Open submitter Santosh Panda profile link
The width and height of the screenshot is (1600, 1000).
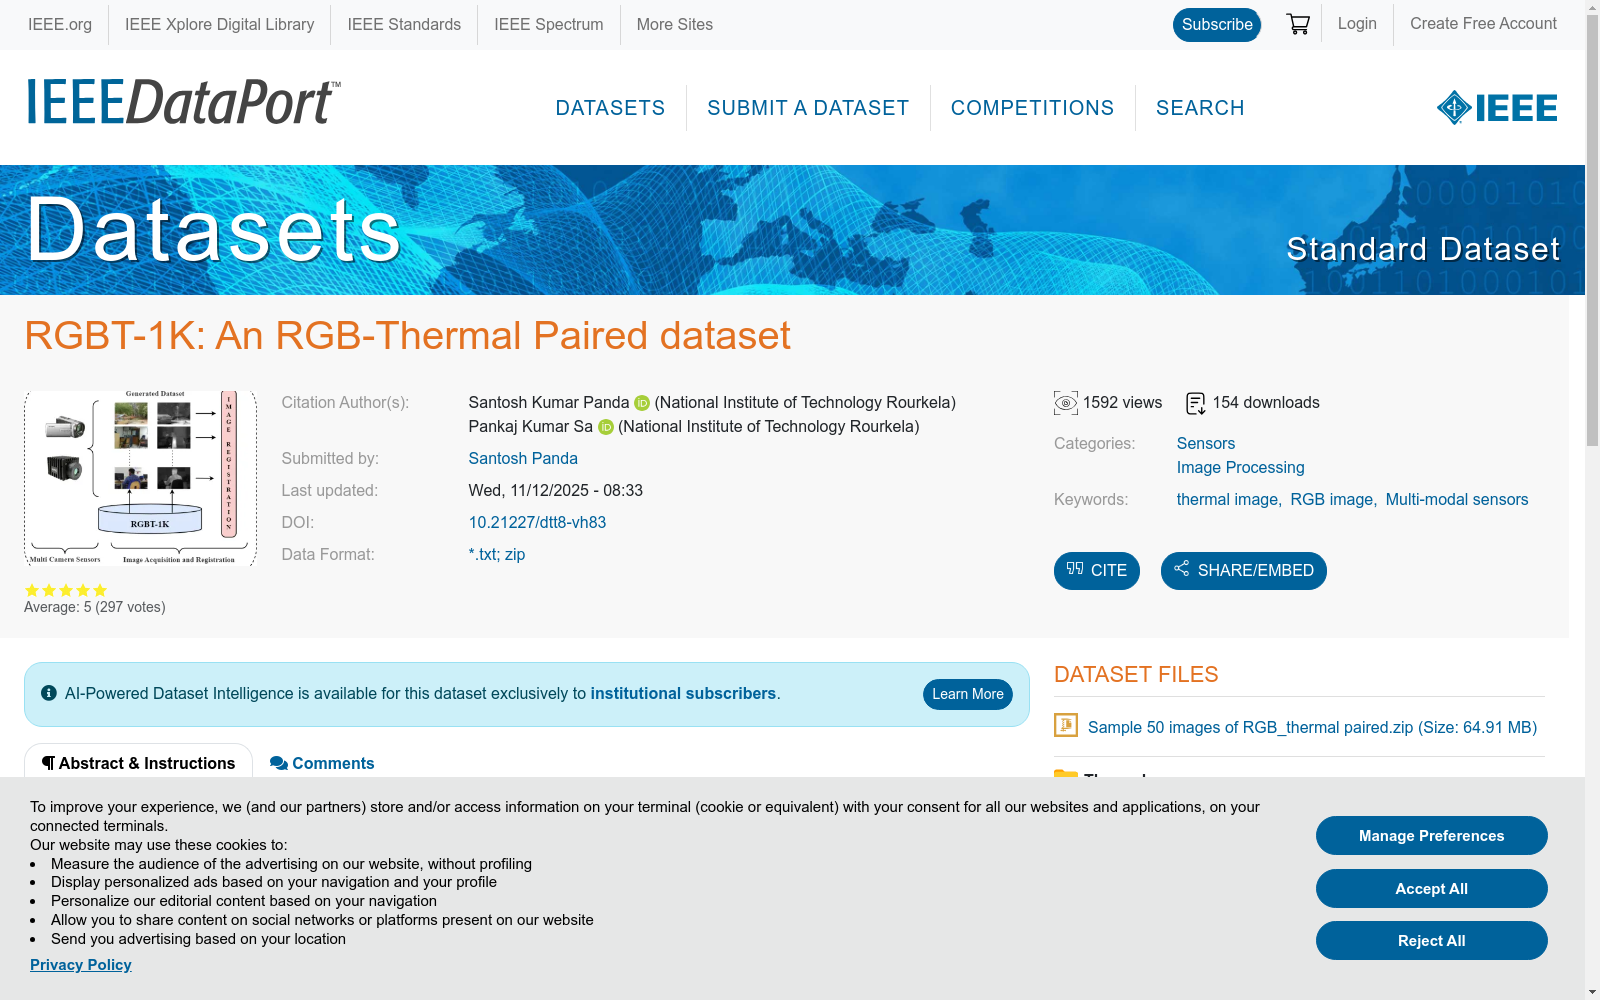[x=523, y=459]
